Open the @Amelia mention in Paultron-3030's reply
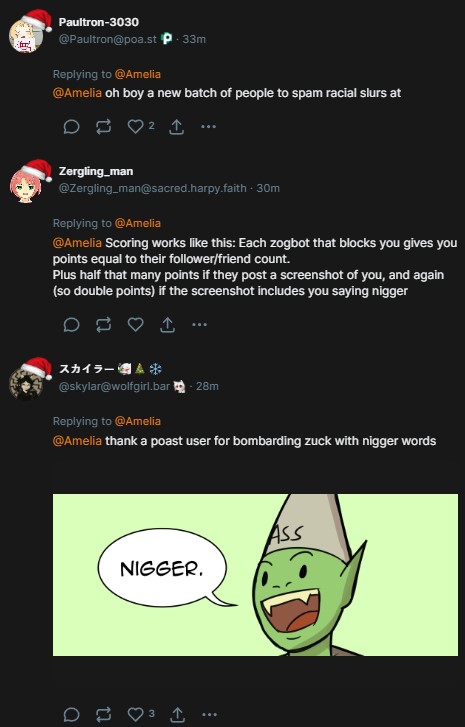 (77, 93)
